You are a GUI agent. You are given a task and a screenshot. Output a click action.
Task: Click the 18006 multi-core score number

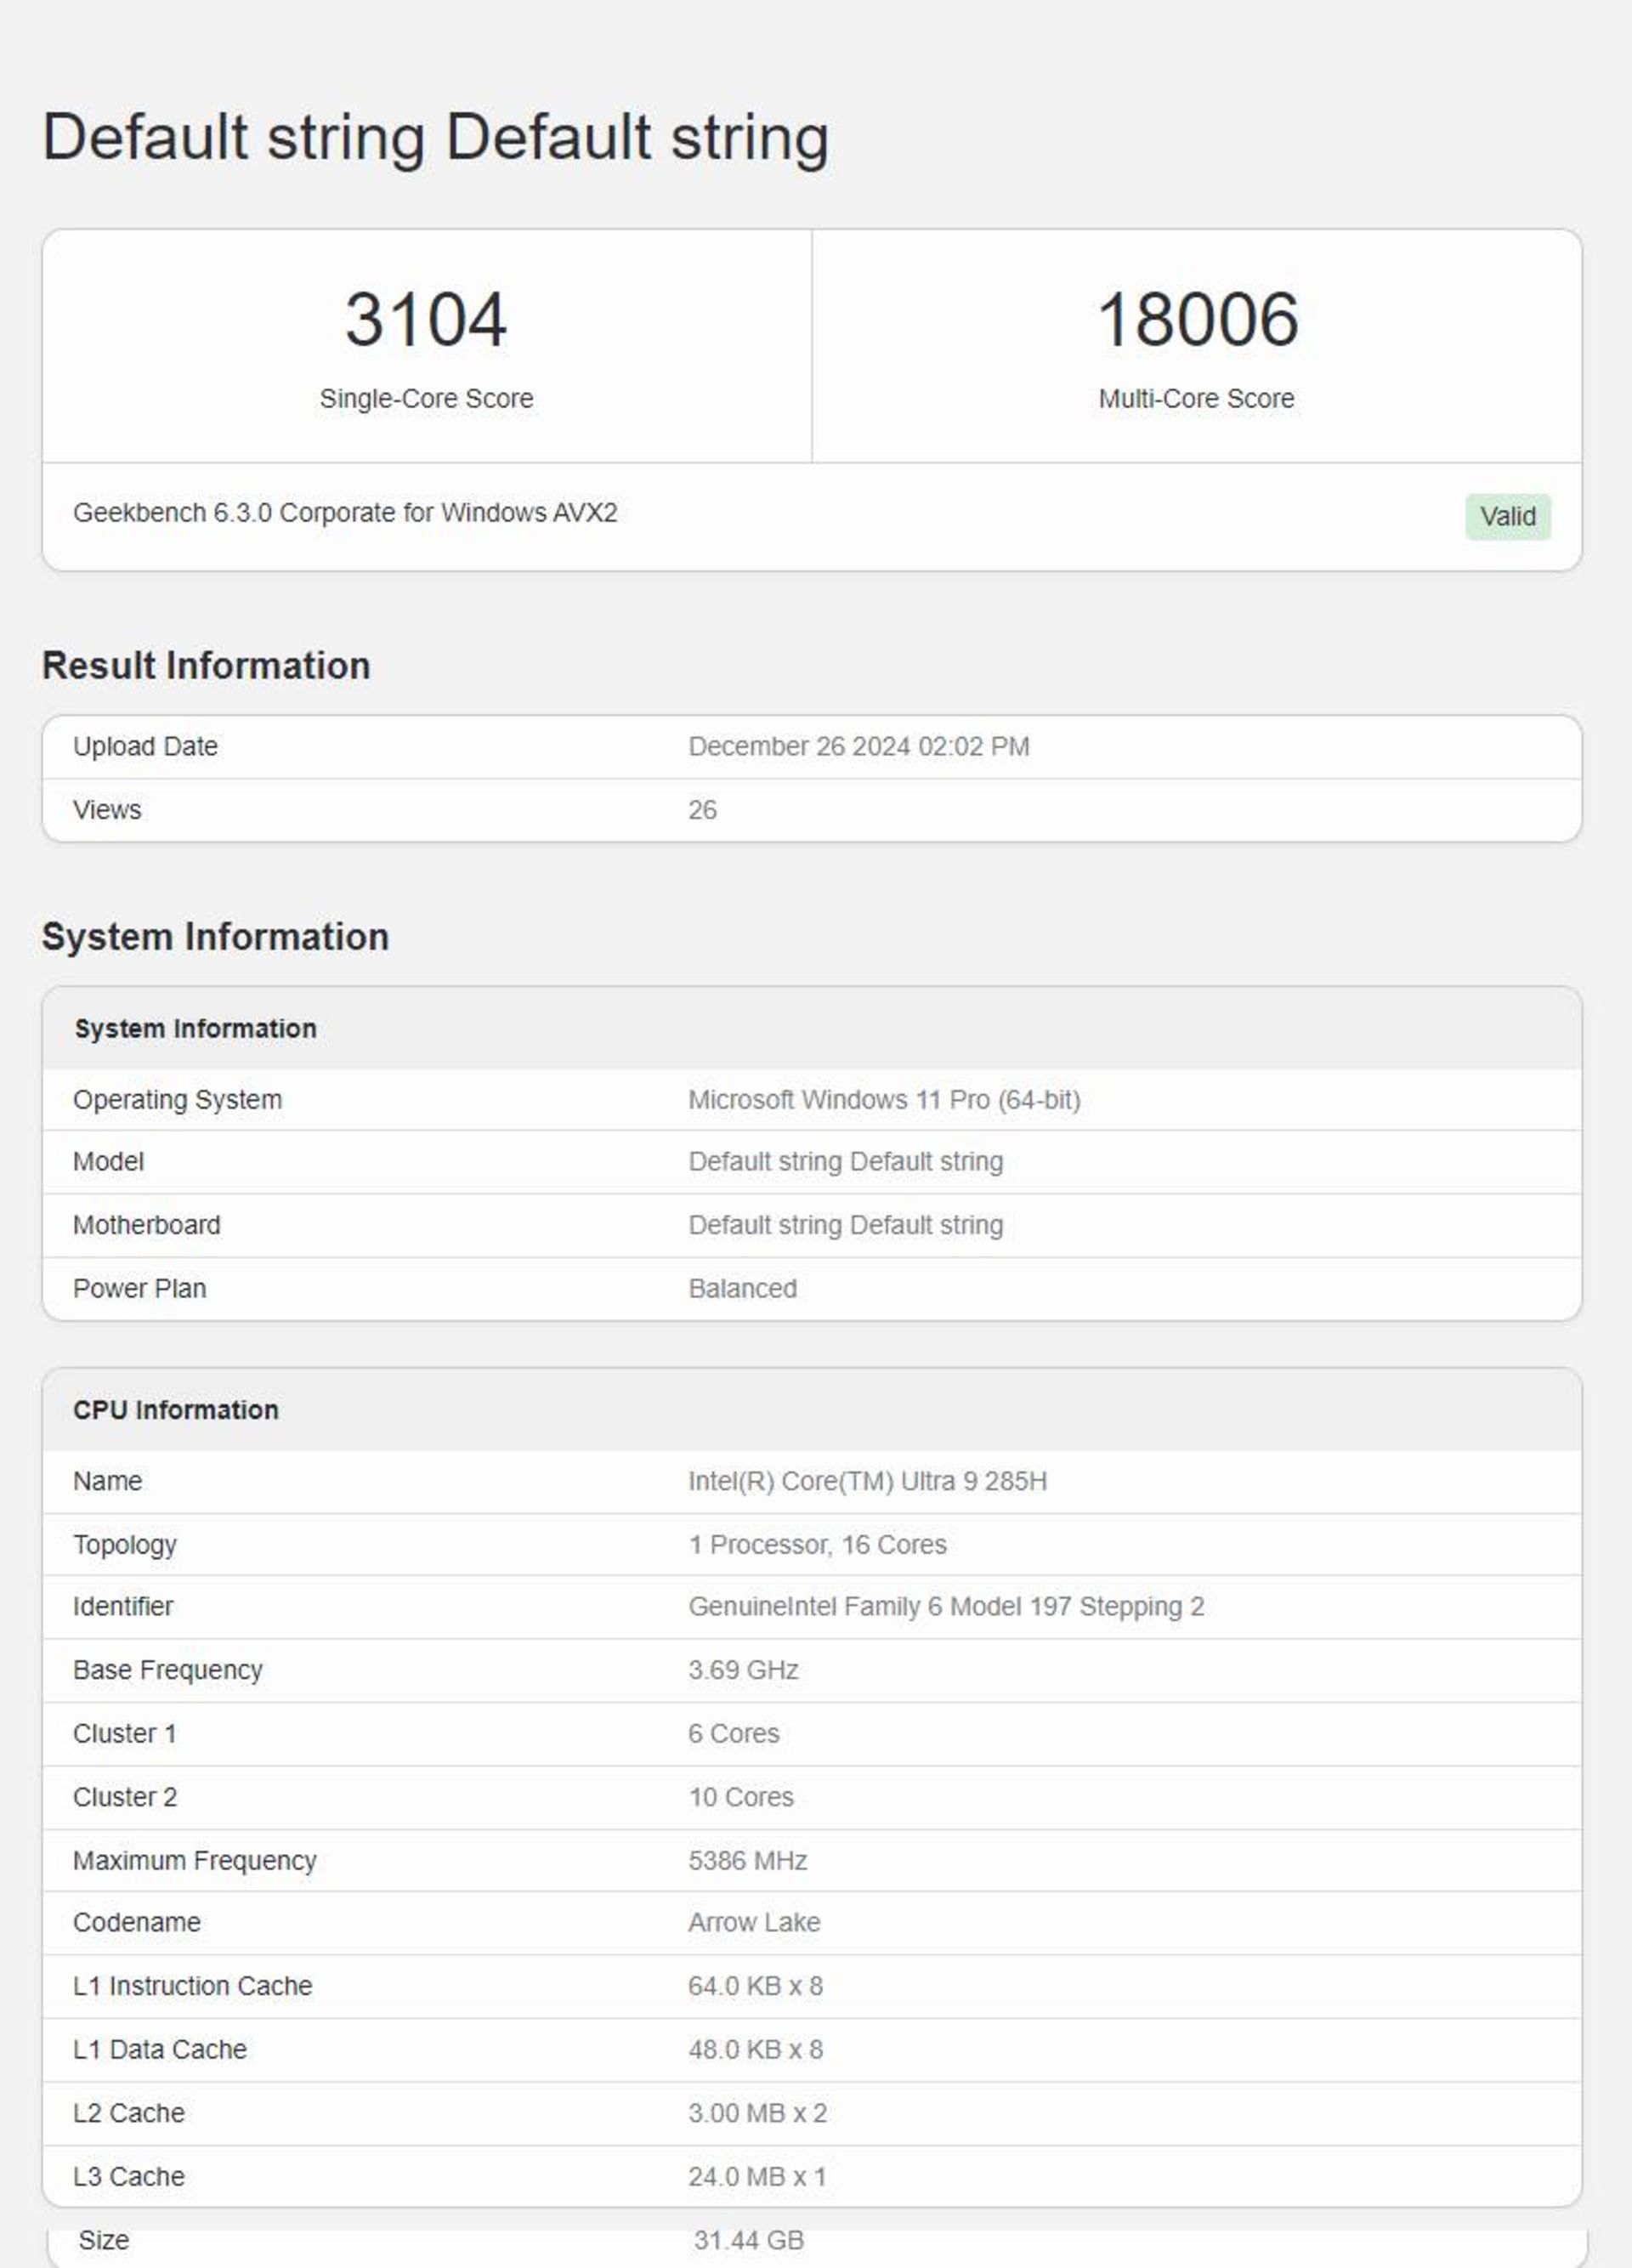1197,320
